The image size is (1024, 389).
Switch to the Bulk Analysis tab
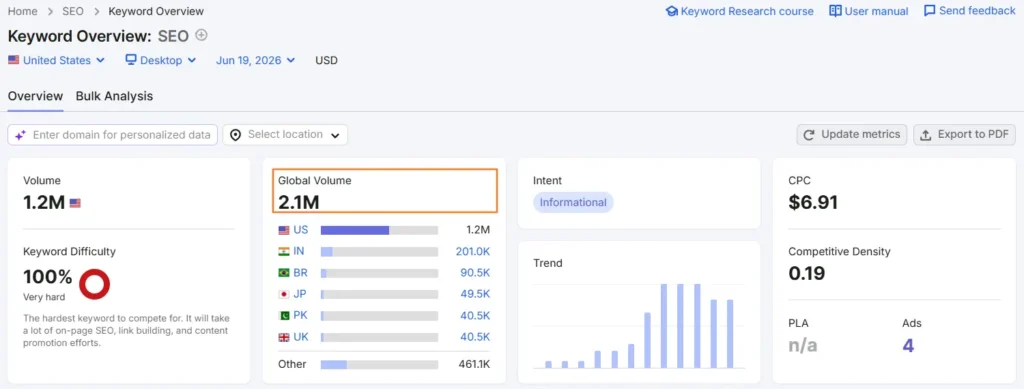tap(114, 96)
